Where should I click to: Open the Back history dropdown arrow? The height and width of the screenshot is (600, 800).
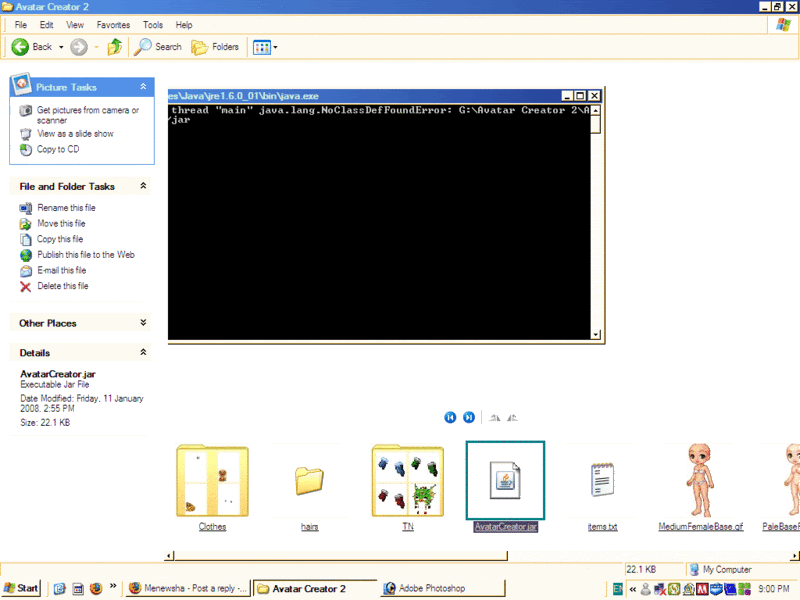[61, 47]
